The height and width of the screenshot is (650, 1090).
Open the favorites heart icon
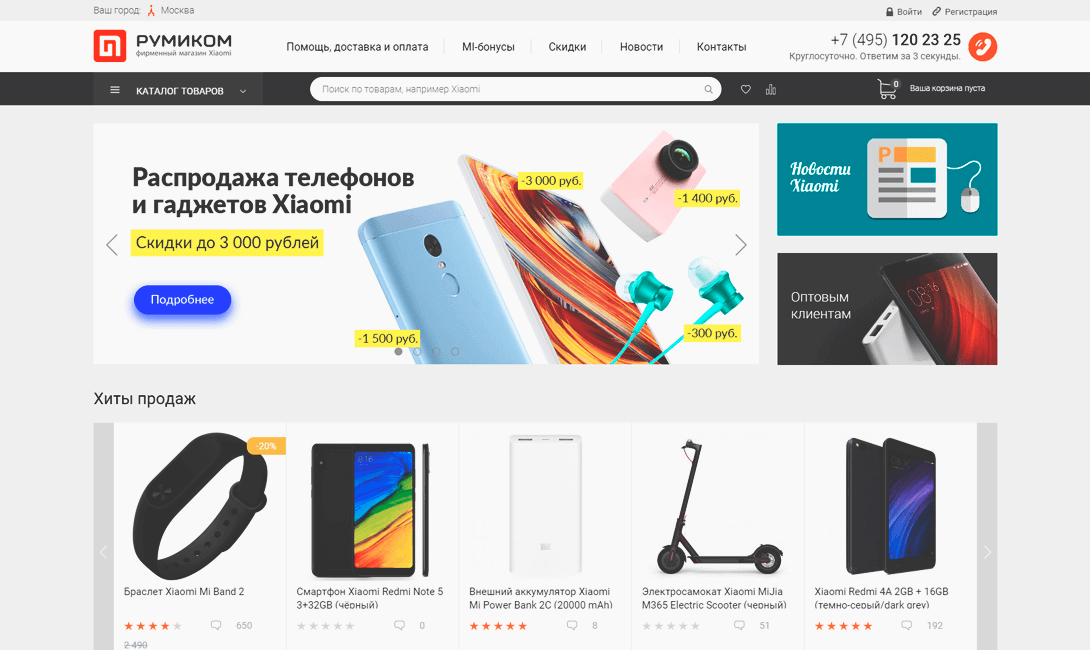tap(745, 89)
